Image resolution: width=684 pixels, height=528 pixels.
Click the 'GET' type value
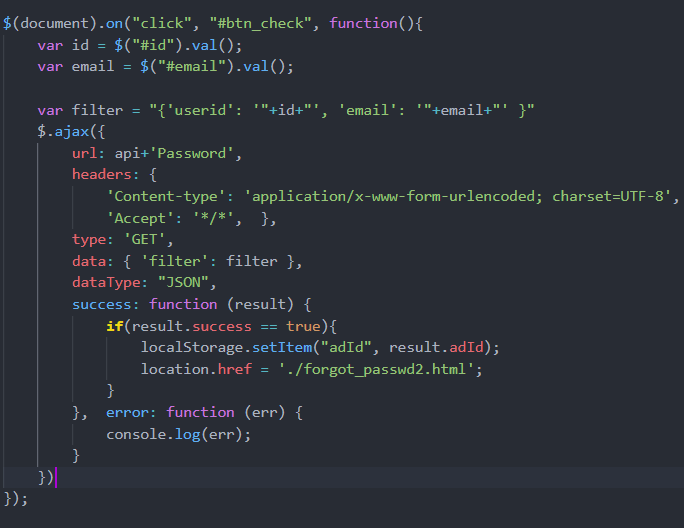coord(144,240)
